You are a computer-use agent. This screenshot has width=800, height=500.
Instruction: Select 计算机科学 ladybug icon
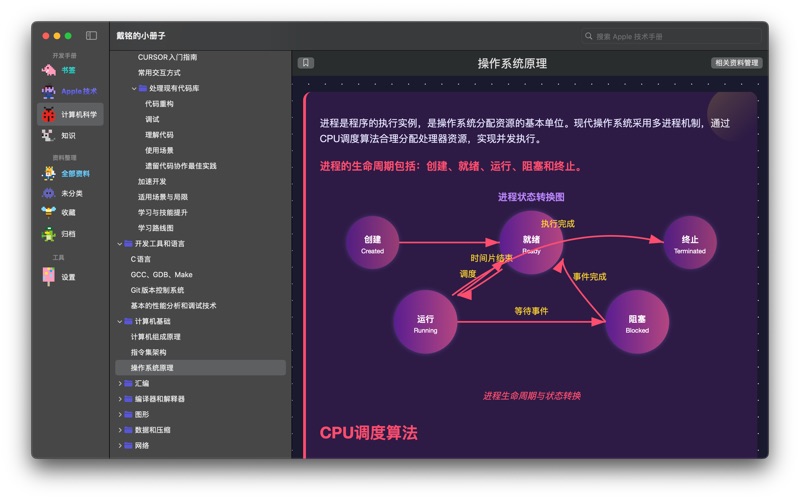(48, 114)
